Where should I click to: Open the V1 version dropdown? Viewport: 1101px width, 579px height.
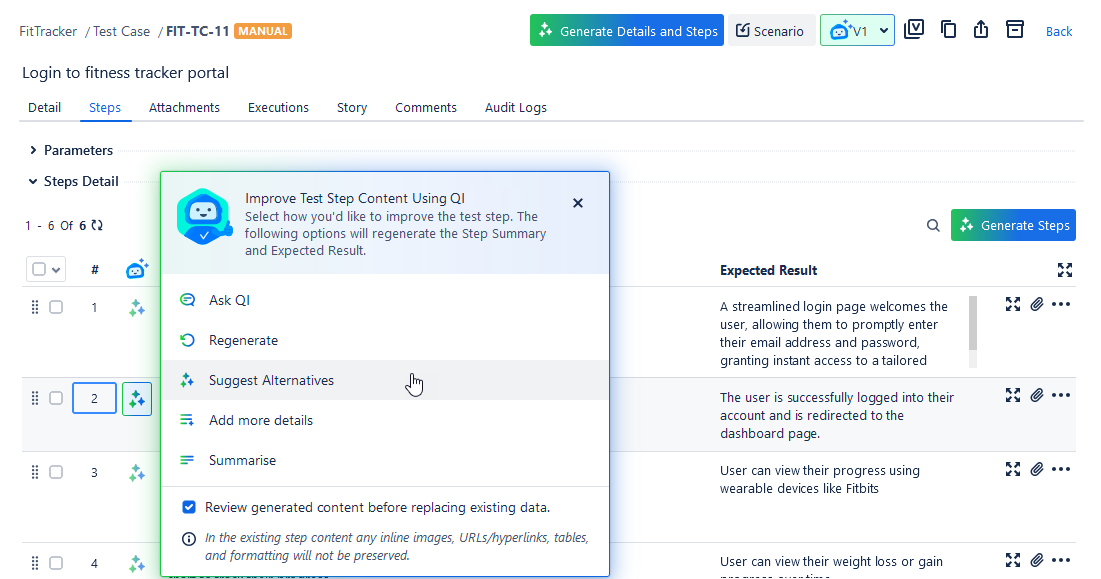[857, 31]
